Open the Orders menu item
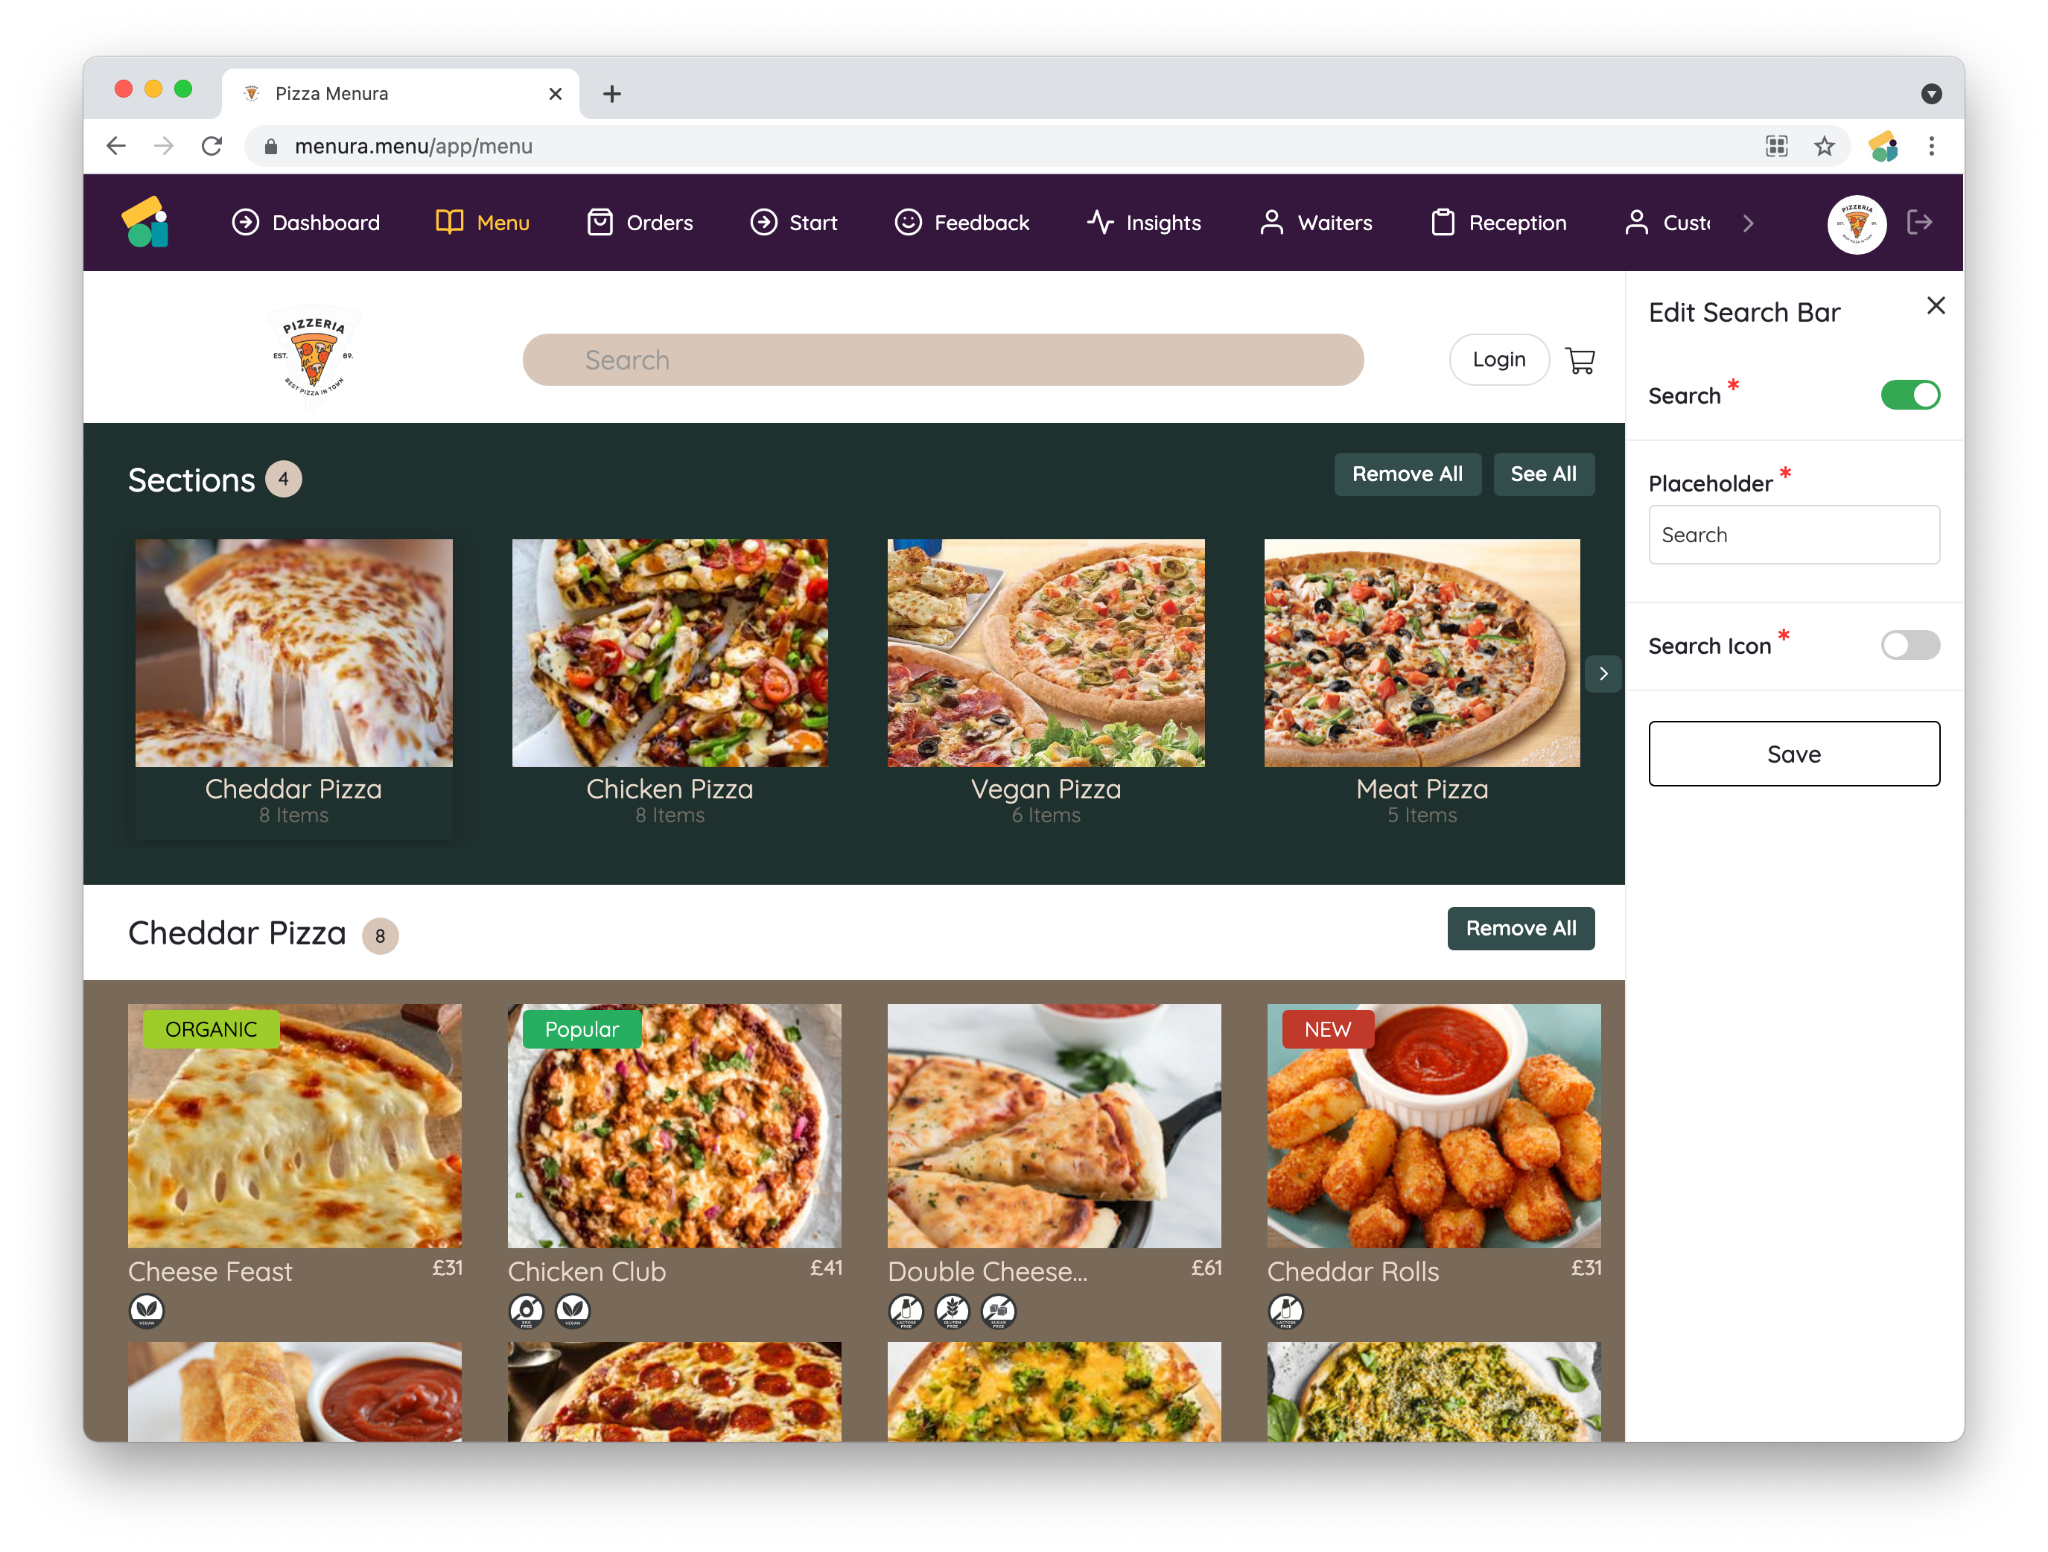Viewport: 2048px width, 1552px height. (x=640, y=223)
